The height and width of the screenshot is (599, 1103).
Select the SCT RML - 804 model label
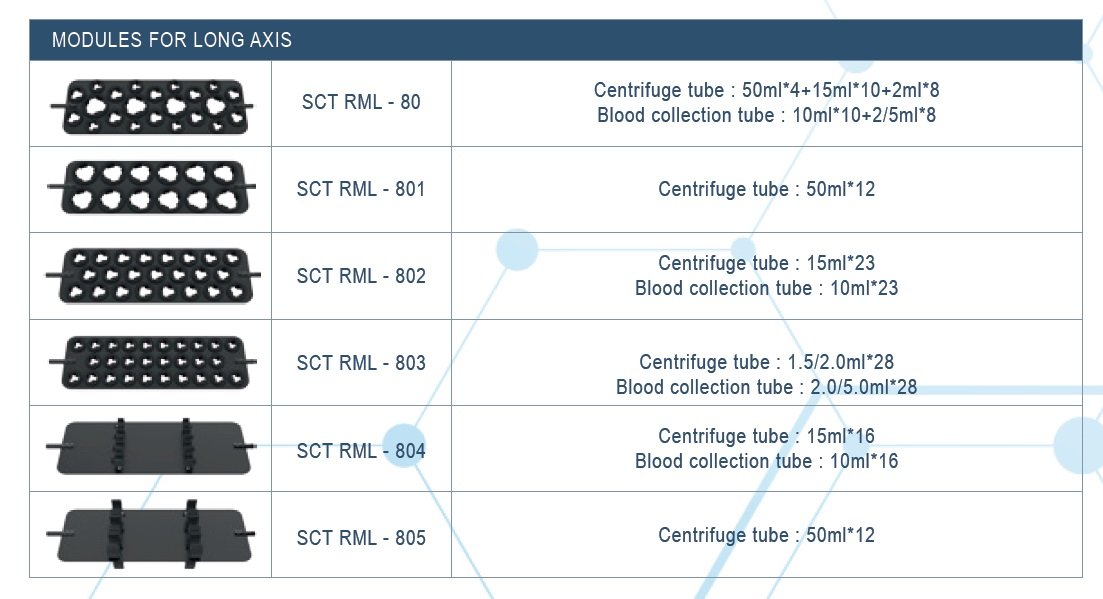coord(361,451)
